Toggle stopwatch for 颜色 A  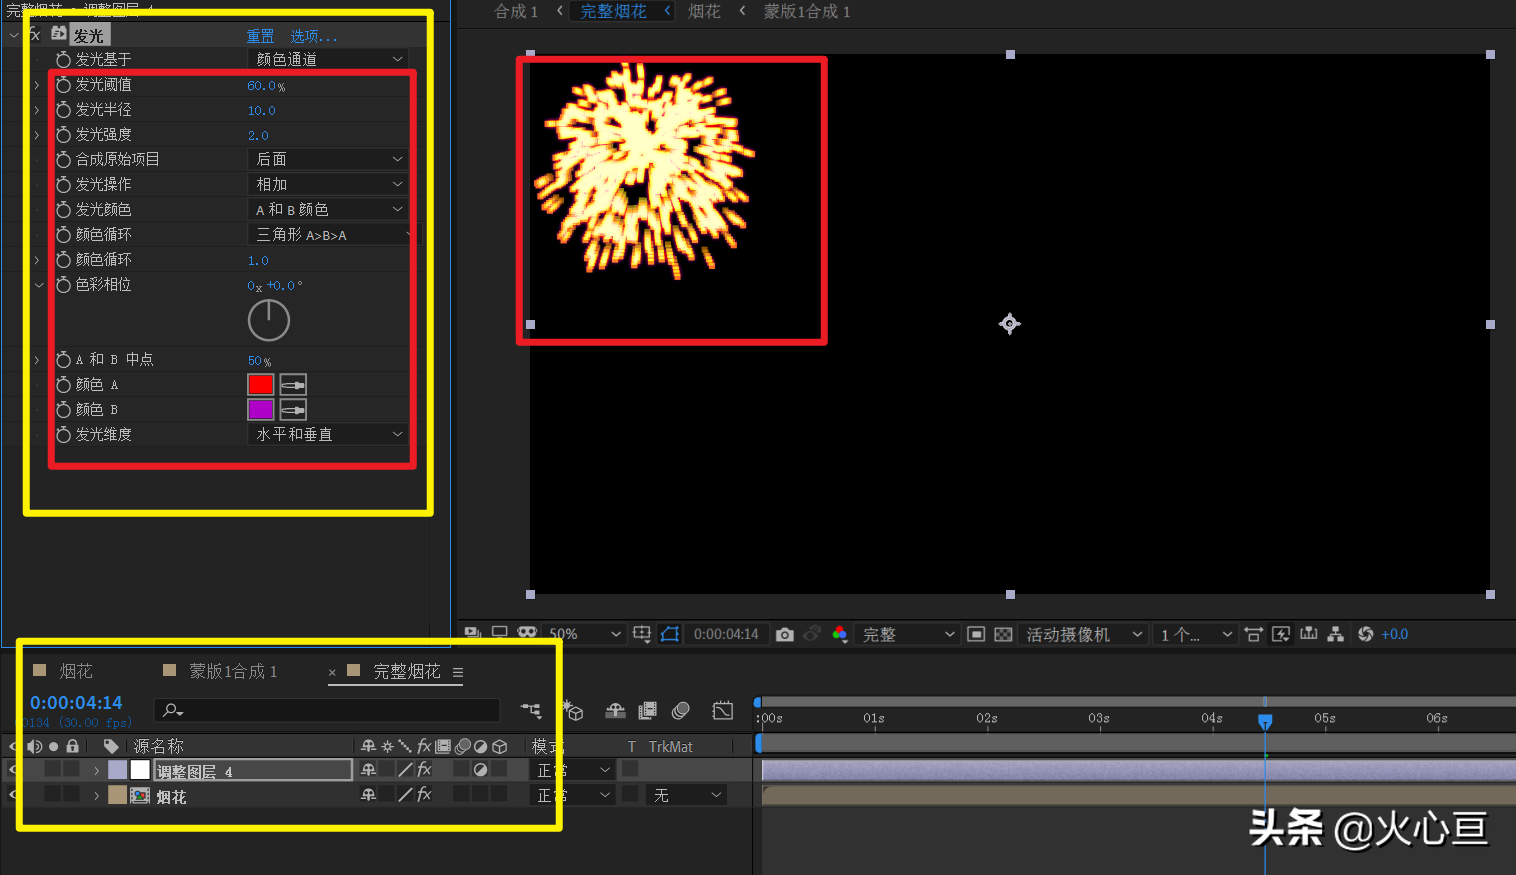64,385
